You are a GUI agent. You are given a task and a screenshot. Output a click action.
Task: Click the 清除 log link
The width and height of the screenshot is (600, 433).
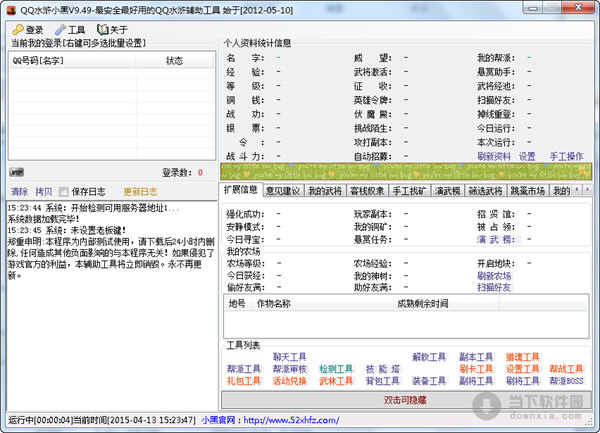[x=20, y=192]
